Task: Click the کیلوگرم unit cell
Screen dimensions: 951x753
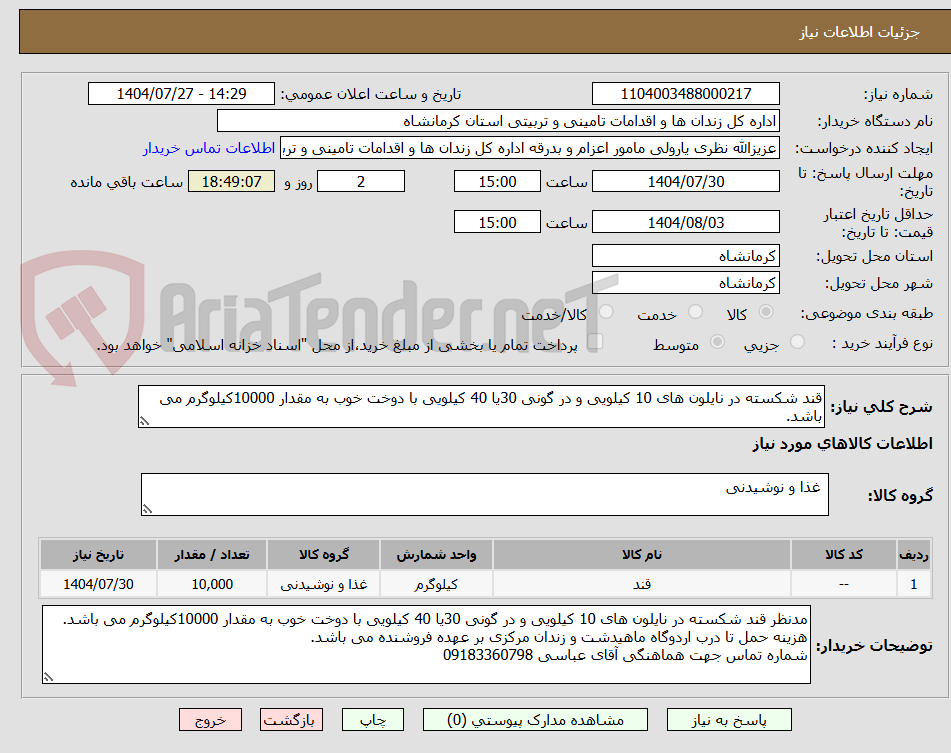Action: pyautogui.click(x=436, y=584)
